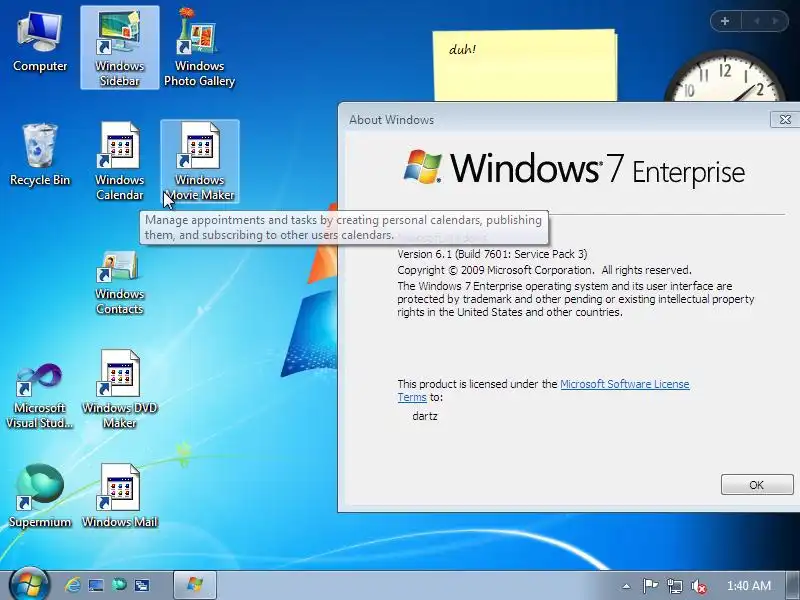800x600 pixels.
Task: Select the Microsoft Visual Studio shortcut
Action: tap(40, 396)
